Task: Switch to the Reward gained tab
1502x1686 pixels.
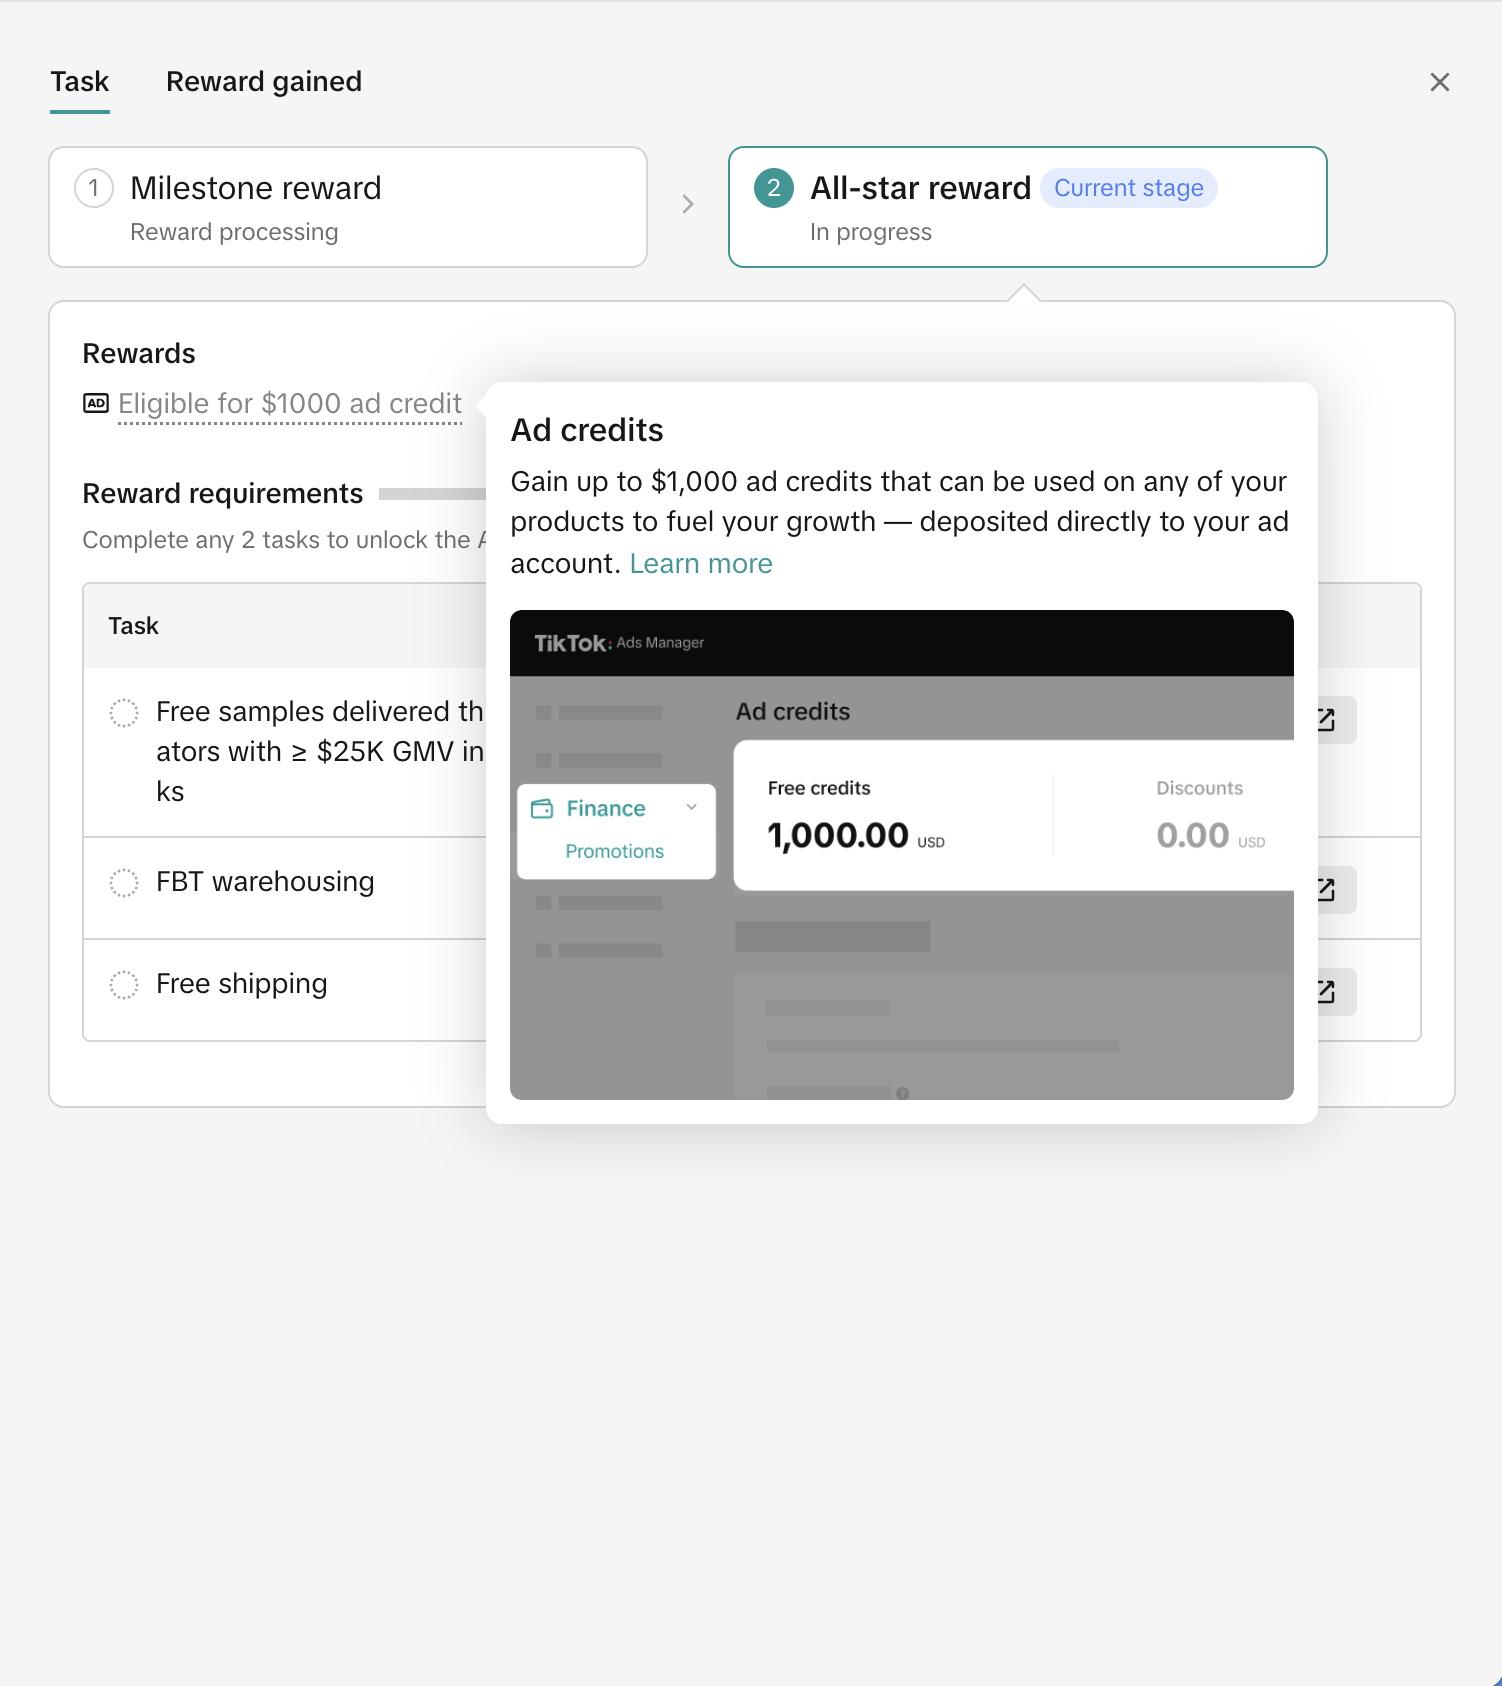Action: pyautogui.click(x=264, y=82)
